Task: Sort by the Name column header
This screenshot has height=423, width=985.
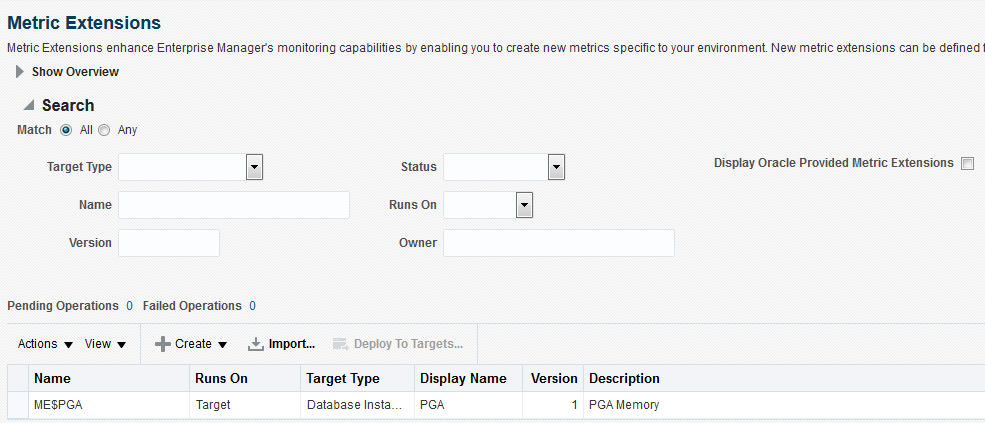Action: [52, 379]
